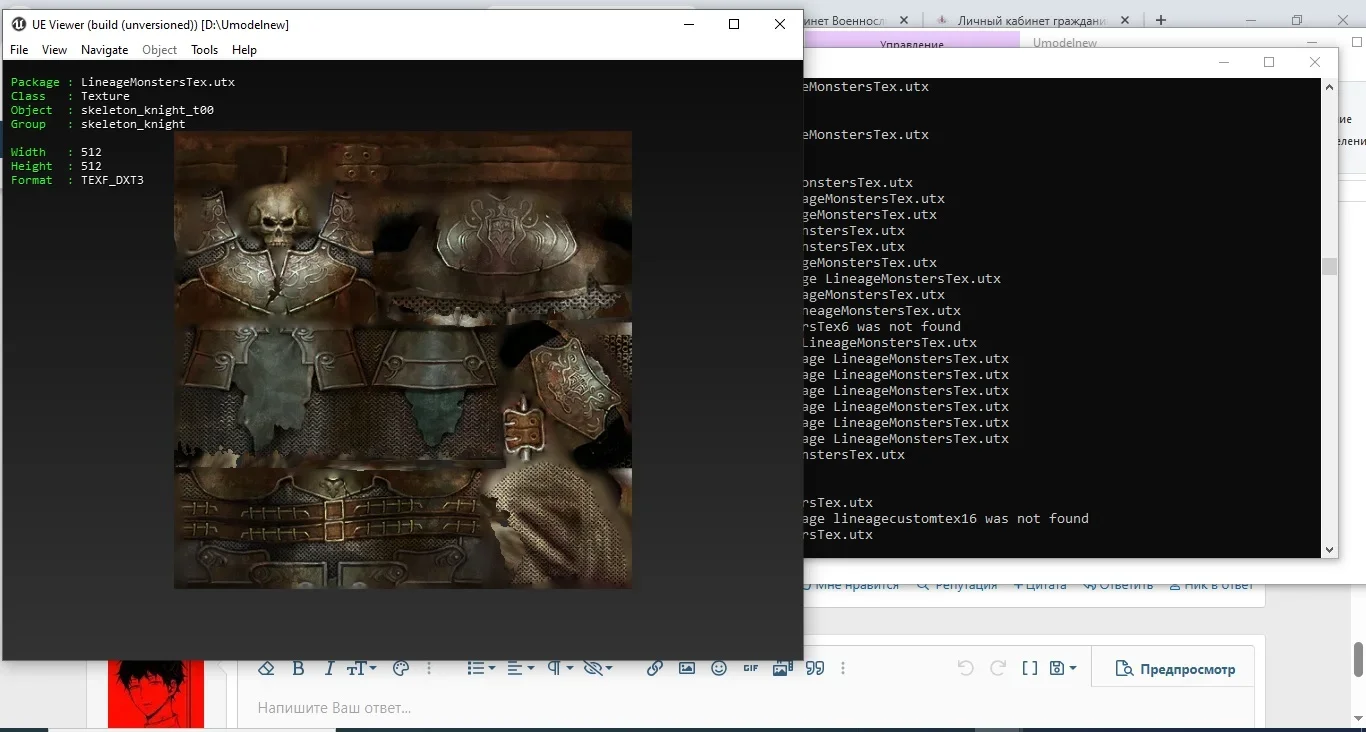The height and width of the screenshot is (732, 1366).
Task: Click the Format value TEXF_DXT3
Action: pos(112,180)
